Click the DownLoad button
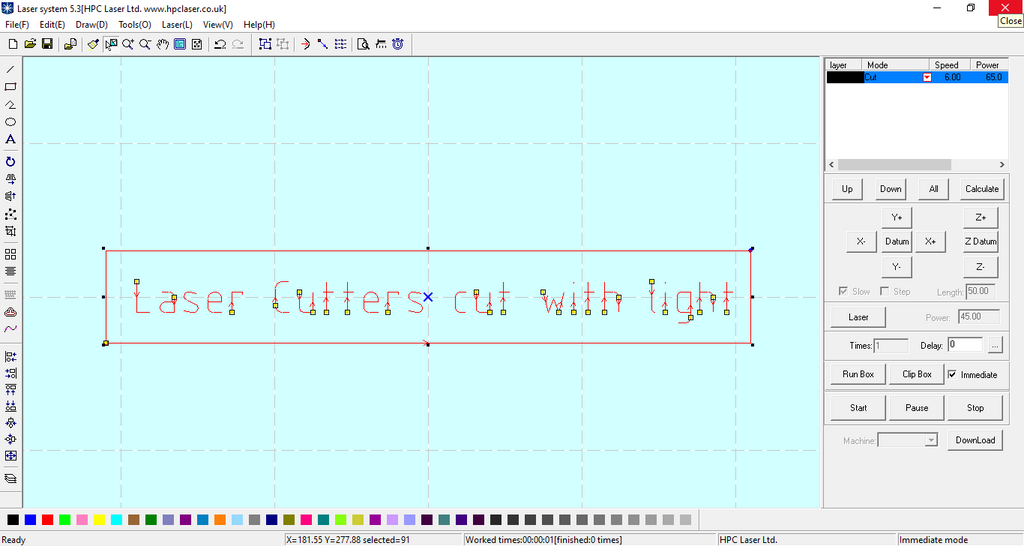1024x546 pixels. pos(975,440)
